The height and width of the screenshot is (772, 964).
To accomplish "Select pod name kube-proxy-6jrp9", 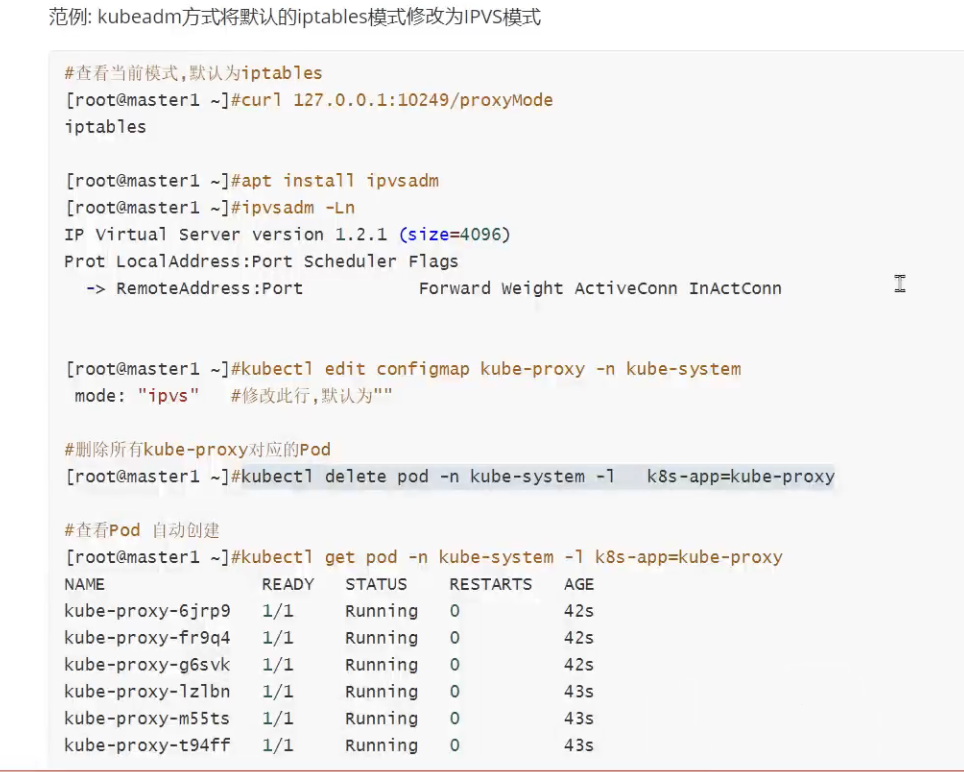I will click(147, 611).
